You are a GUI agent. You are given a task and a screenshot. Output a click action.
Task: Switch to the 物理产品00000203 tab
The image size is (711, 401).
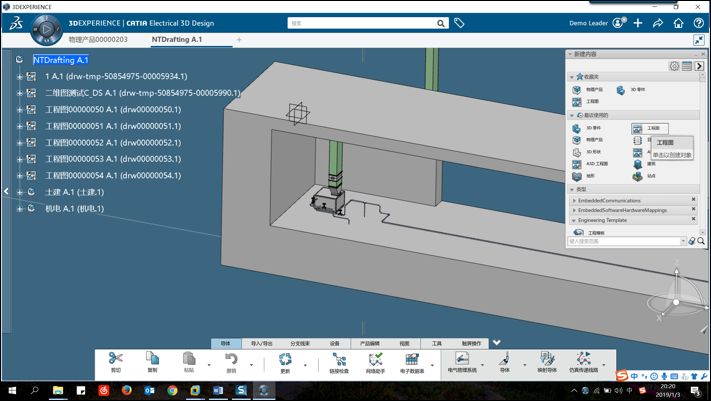point(98,39)
